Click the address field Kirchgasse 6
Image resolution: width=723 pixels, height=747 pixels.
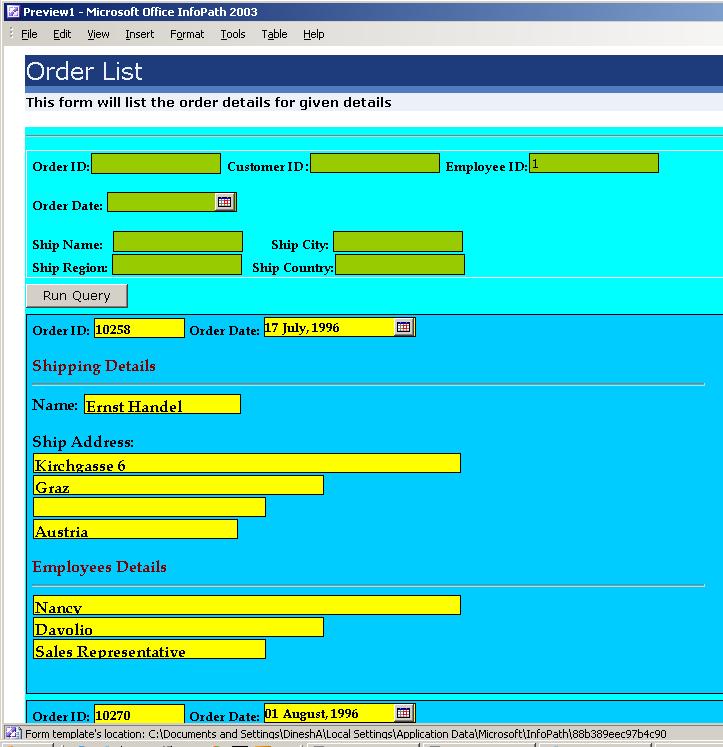[x=247, y=463]
